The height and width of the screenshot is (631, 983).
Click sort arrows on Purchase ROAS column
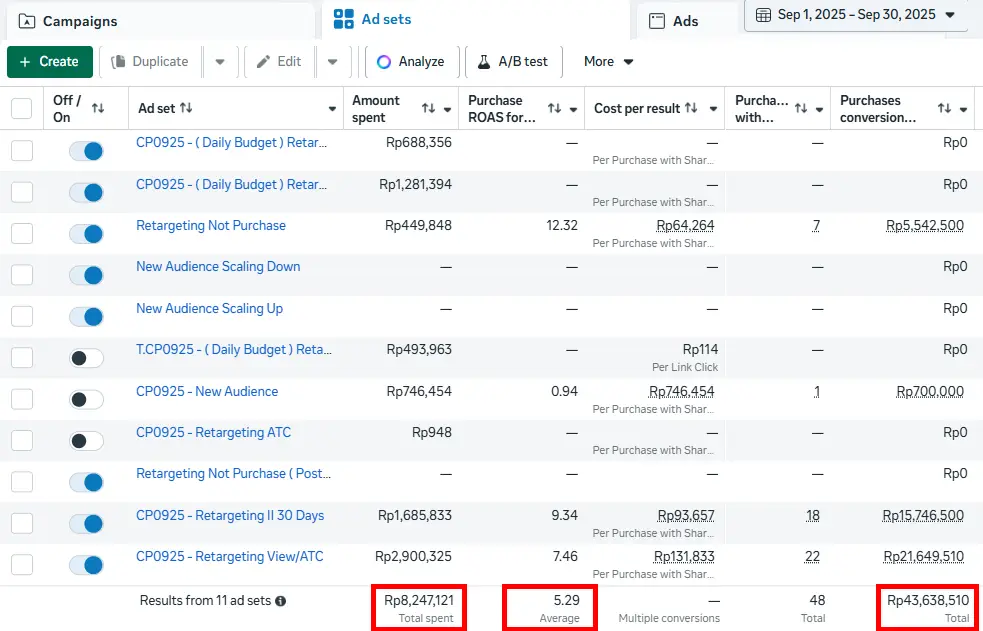(555, 108)
